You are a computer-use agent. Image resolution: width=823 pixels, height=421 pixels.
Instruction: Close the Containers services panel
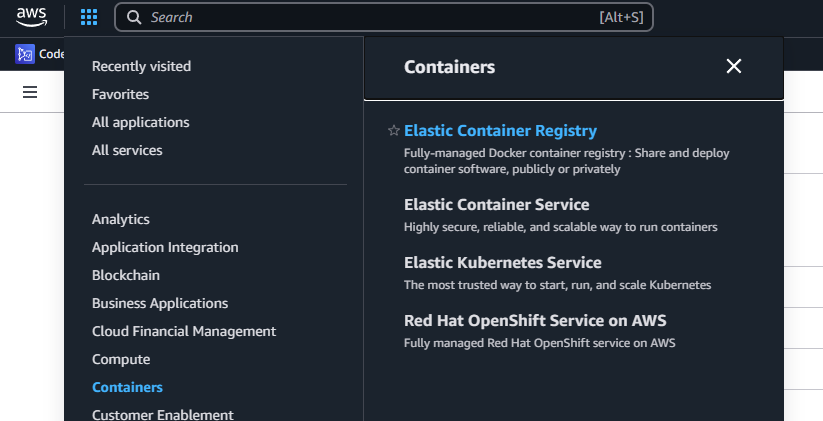click(x=733, y=66)
